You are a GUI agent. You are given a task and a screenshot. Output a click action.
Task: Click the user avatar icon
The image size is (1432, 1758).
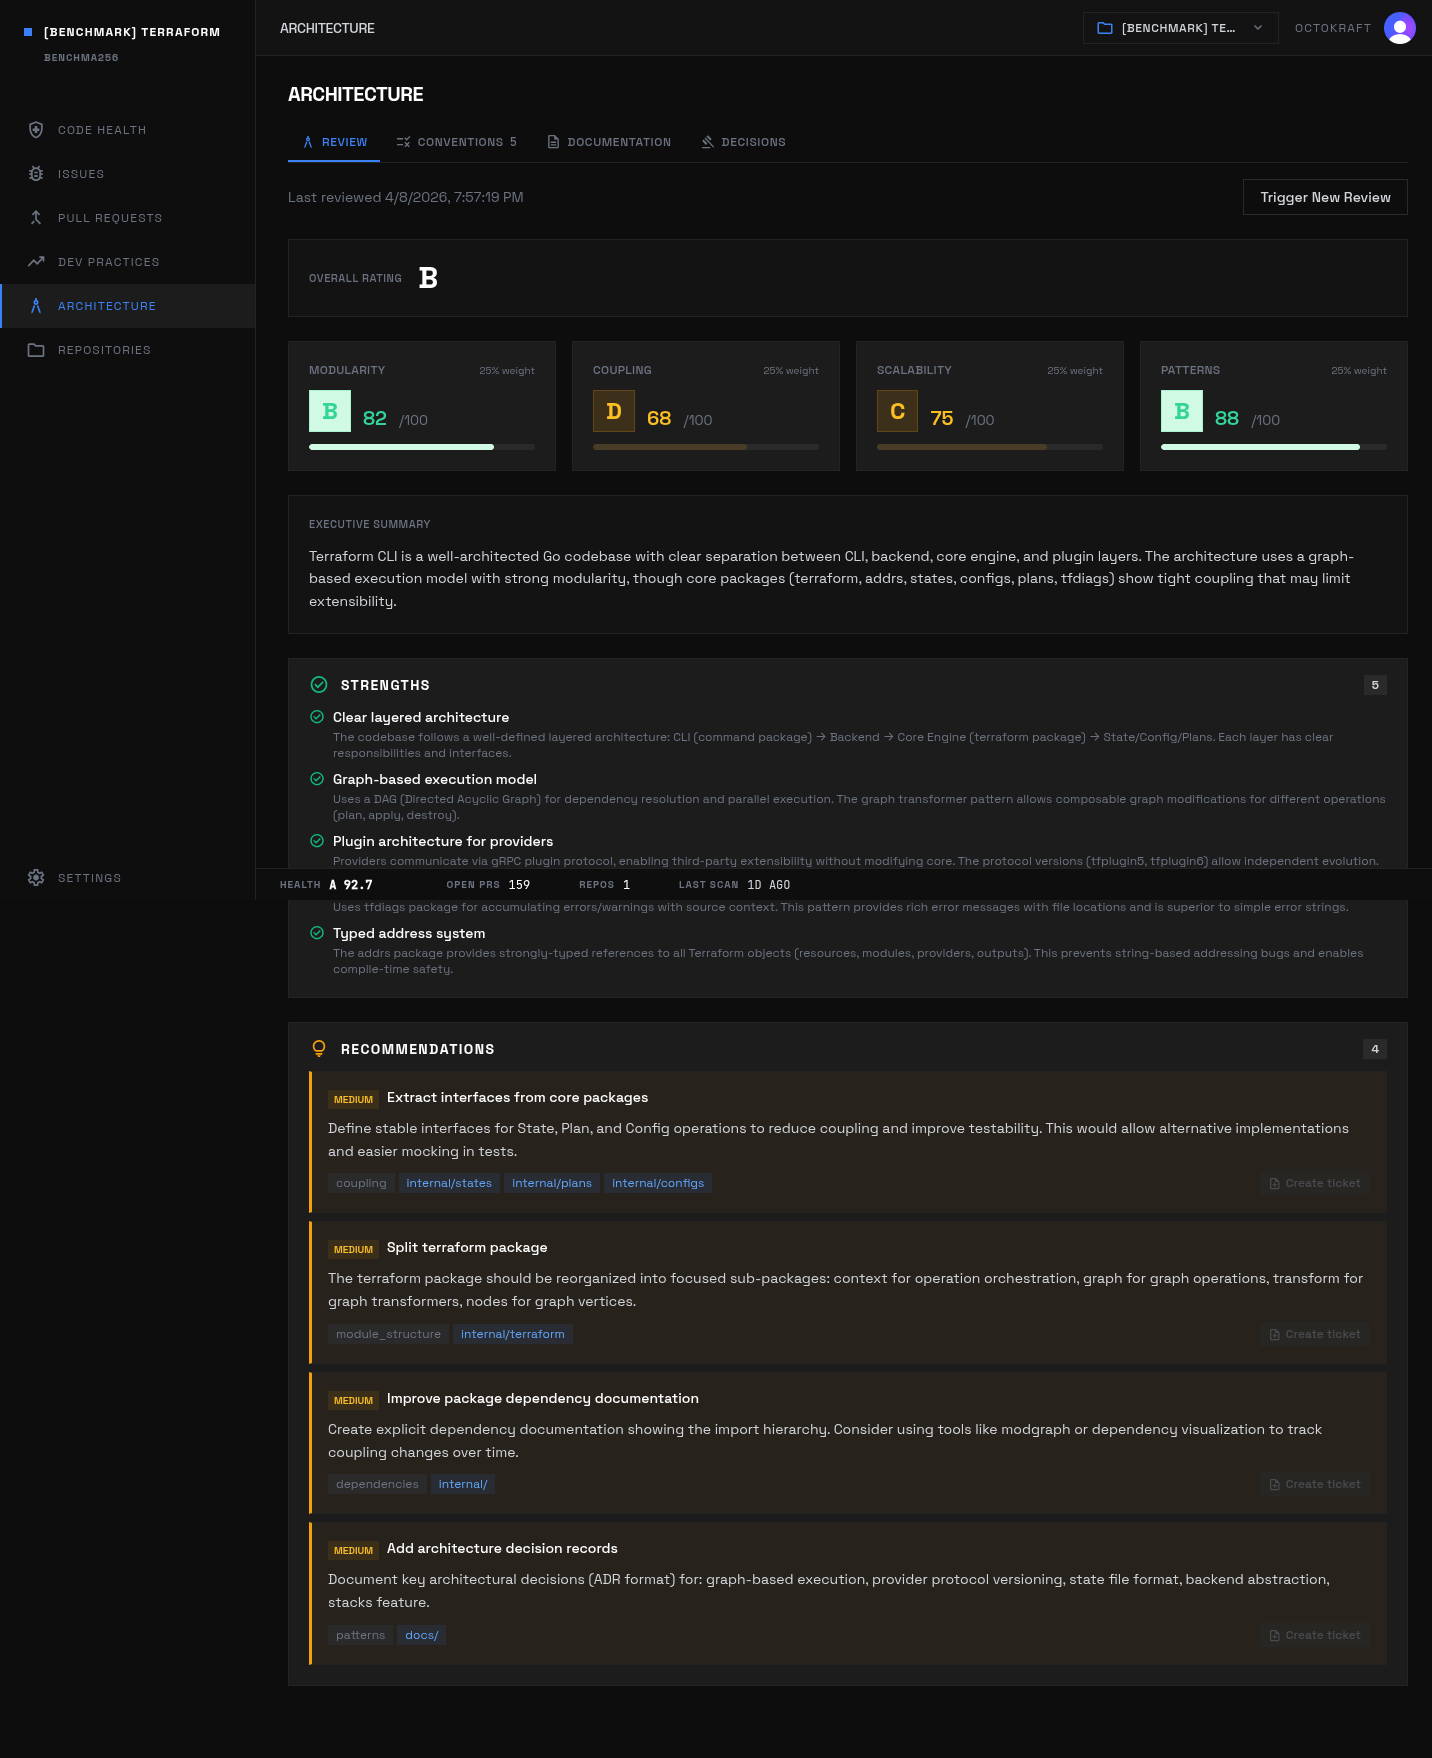(1400, 28)
